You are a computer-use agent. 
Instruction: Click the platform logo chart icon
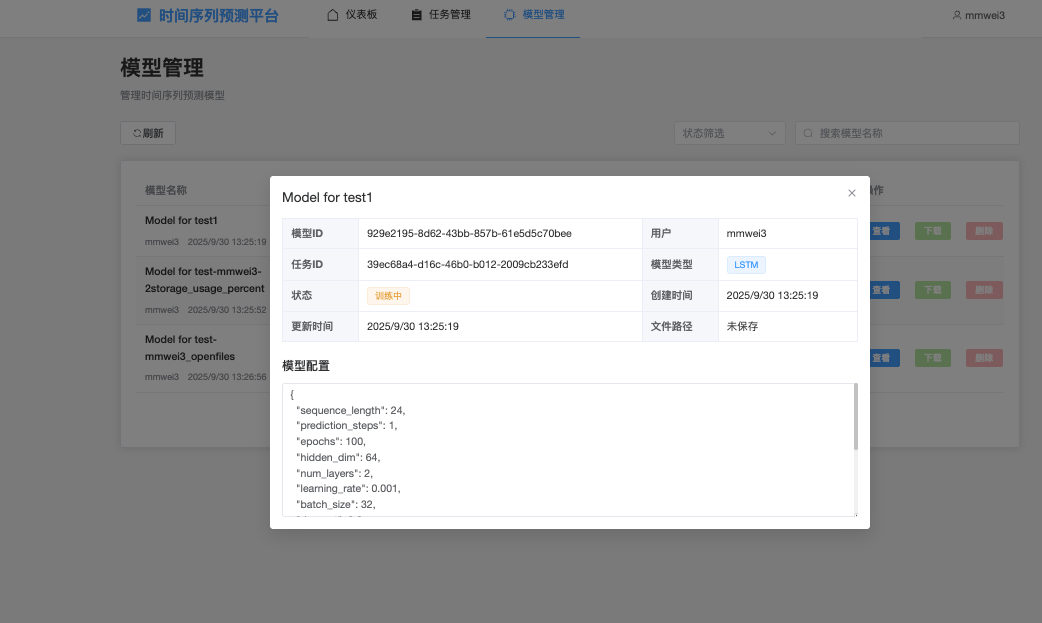[144, 15]
